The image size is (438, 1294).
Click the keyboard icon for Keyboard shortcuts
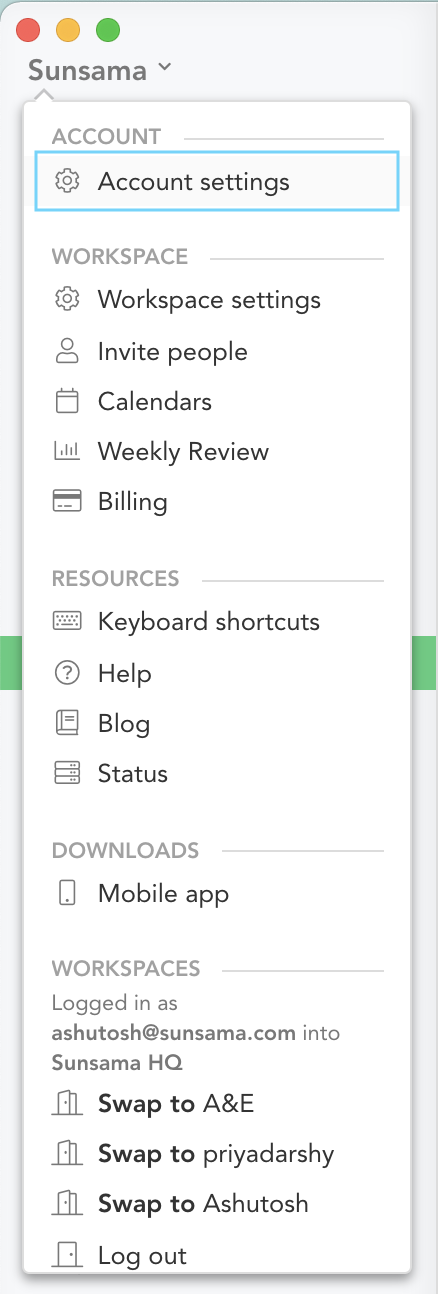67,621
